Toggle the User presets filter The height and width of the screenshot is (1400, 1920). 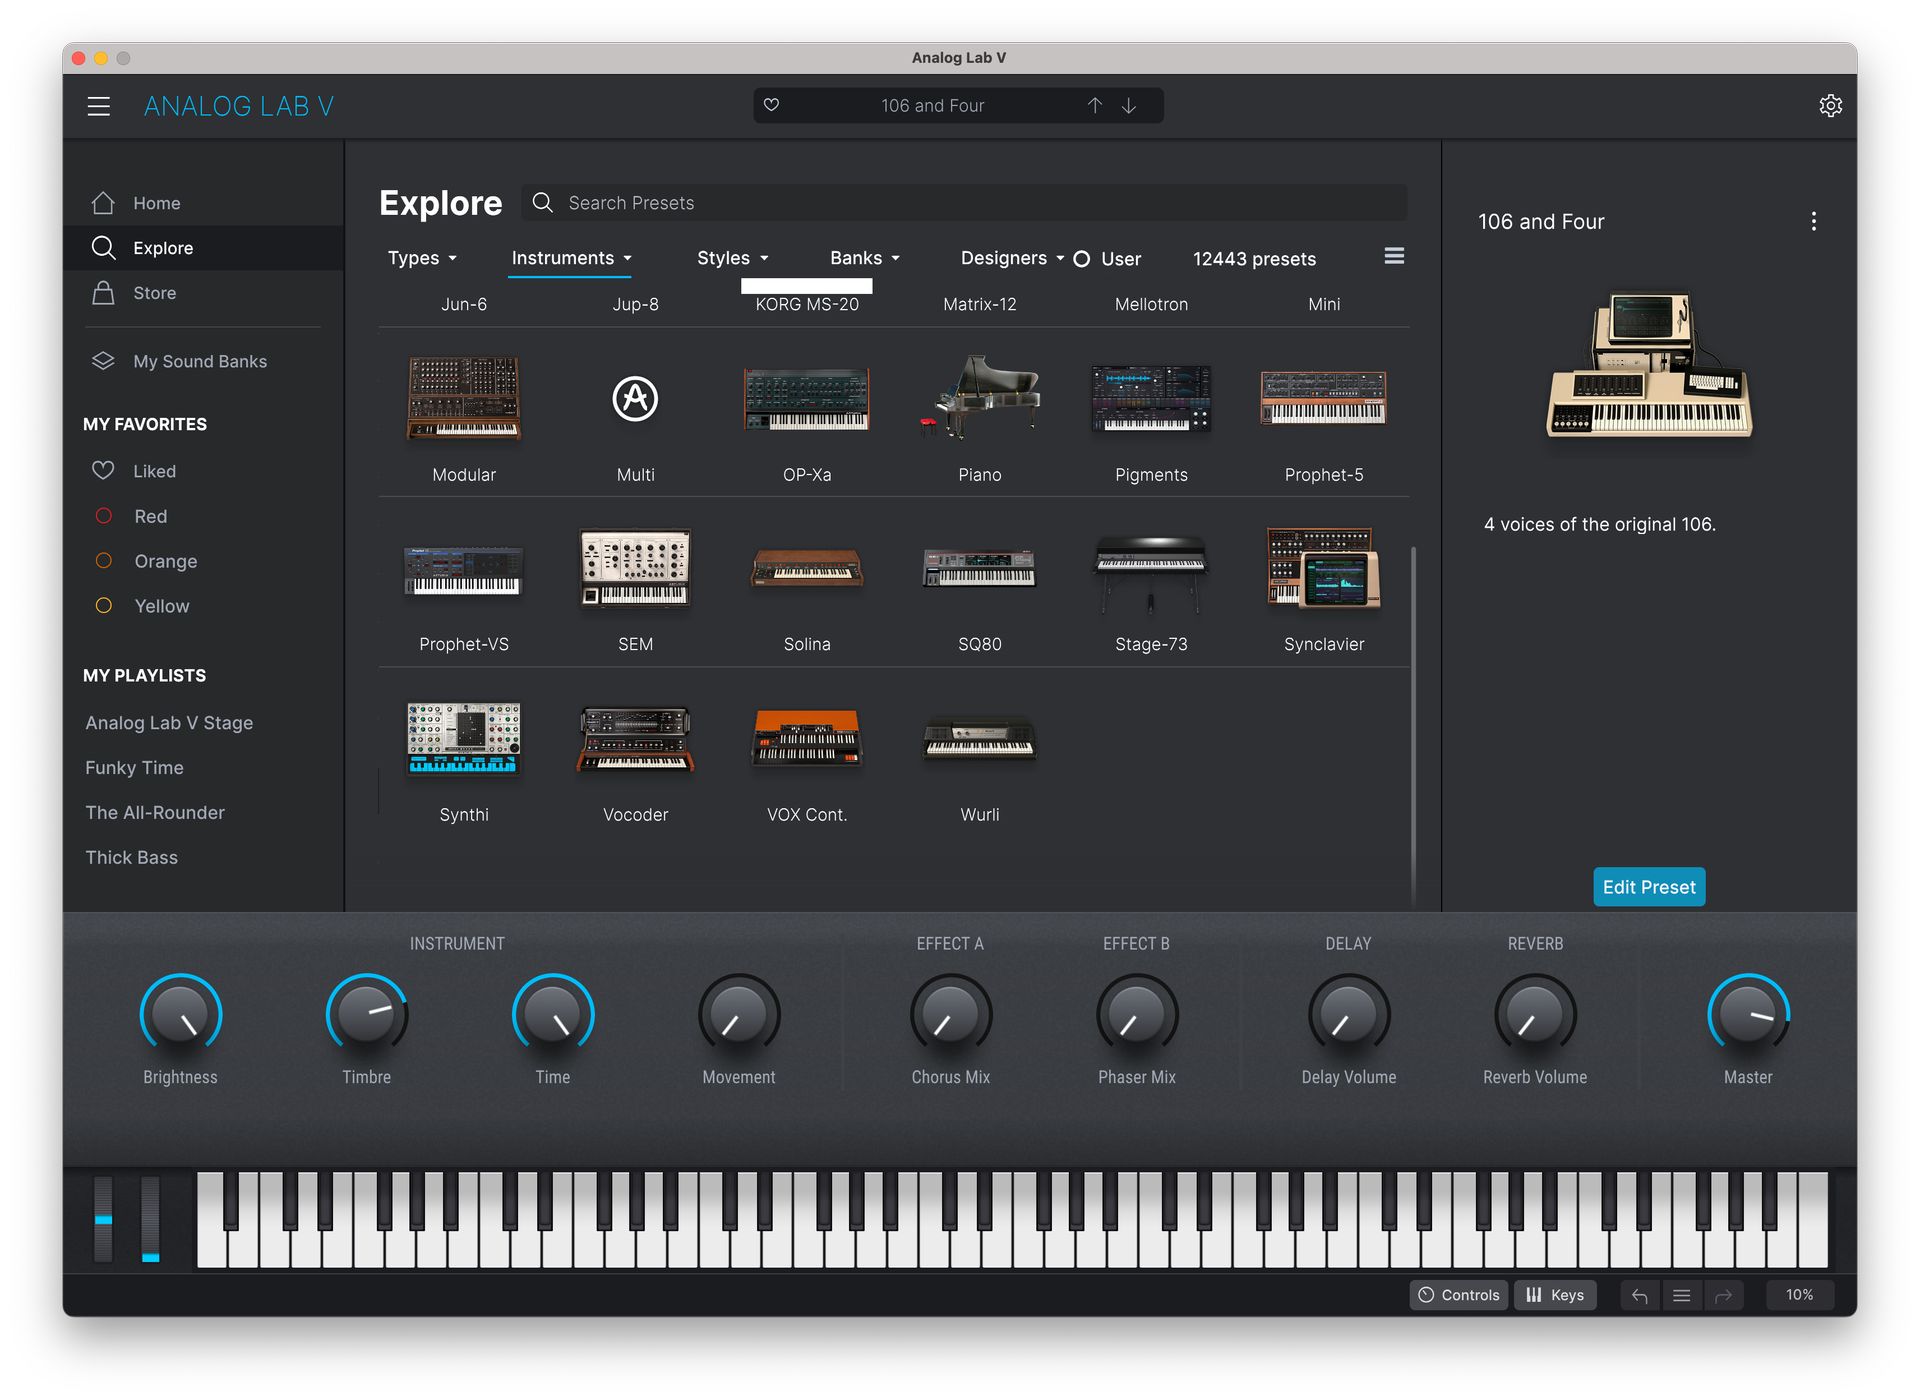coord(1107,259)
